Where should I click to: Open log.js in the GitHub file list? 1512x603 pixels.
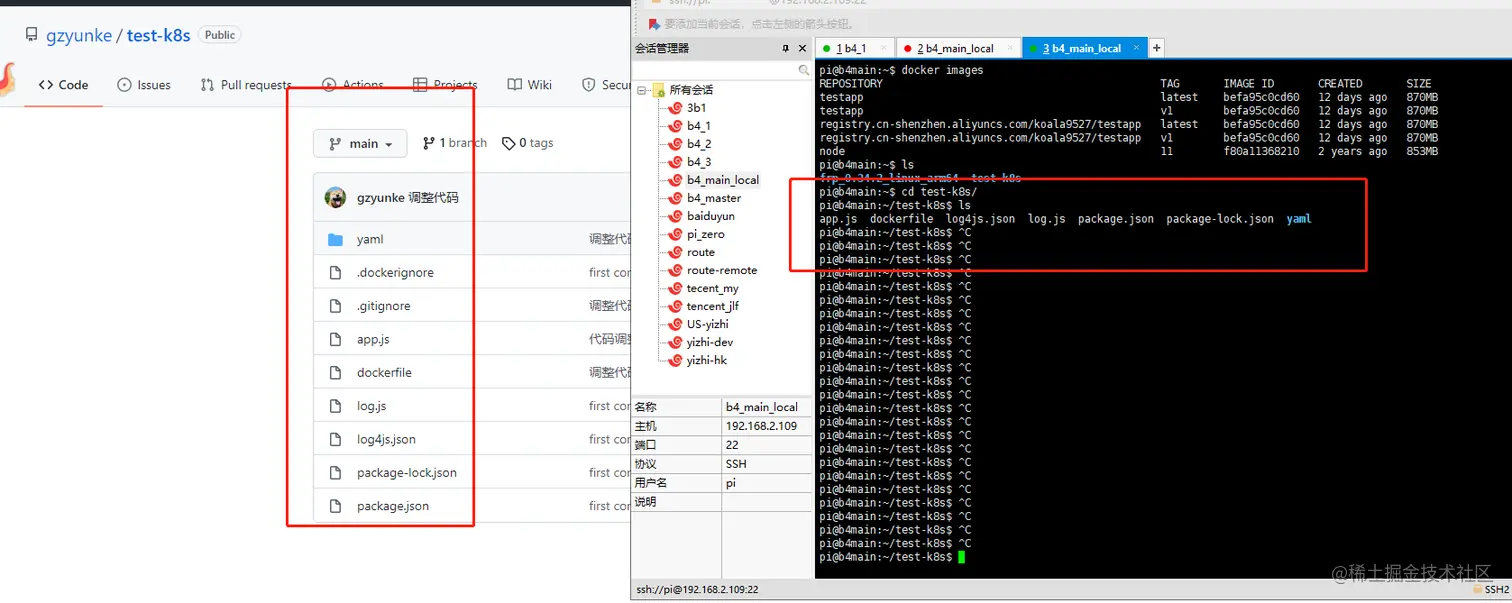[x=371, y=406]
